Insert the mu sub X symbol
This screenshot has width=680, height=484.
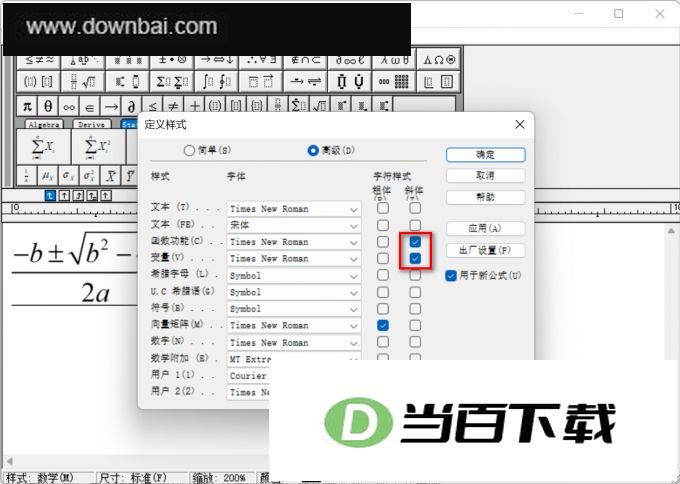coord(47,175)
